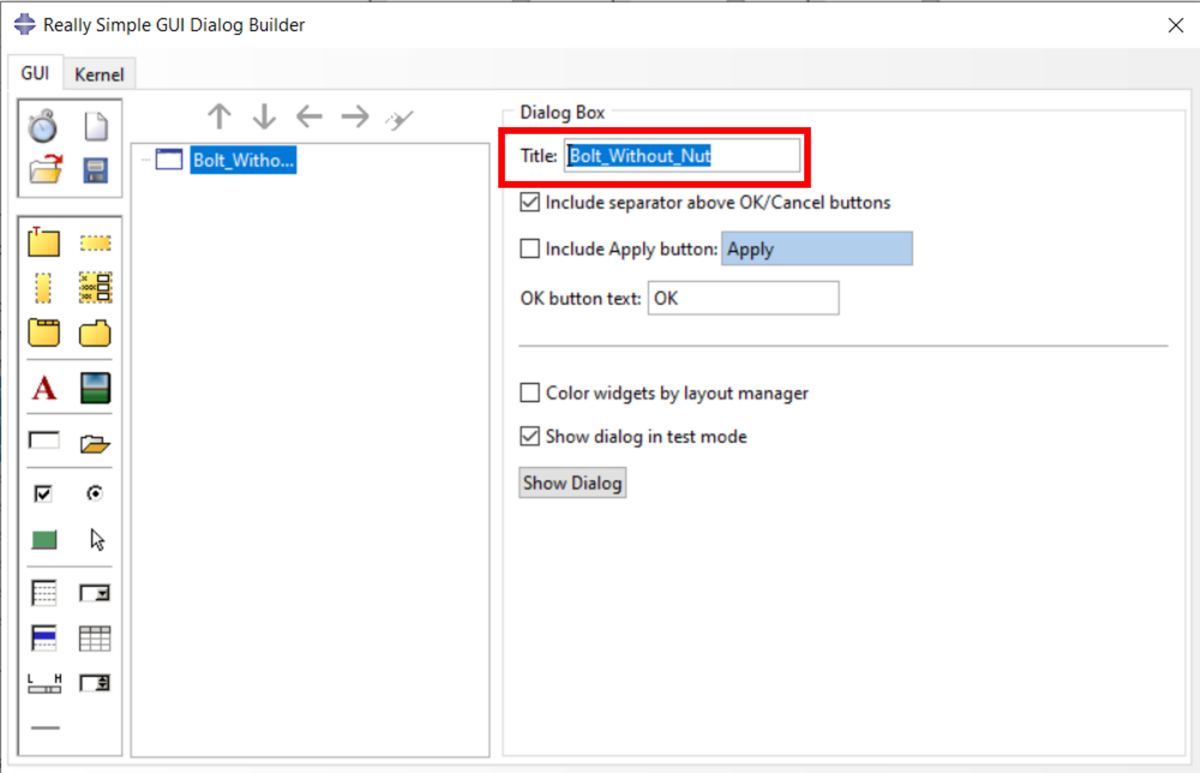Enable the Include Apply button option
The width and height of the screenshot is (1200, 773).
[529, 248]
